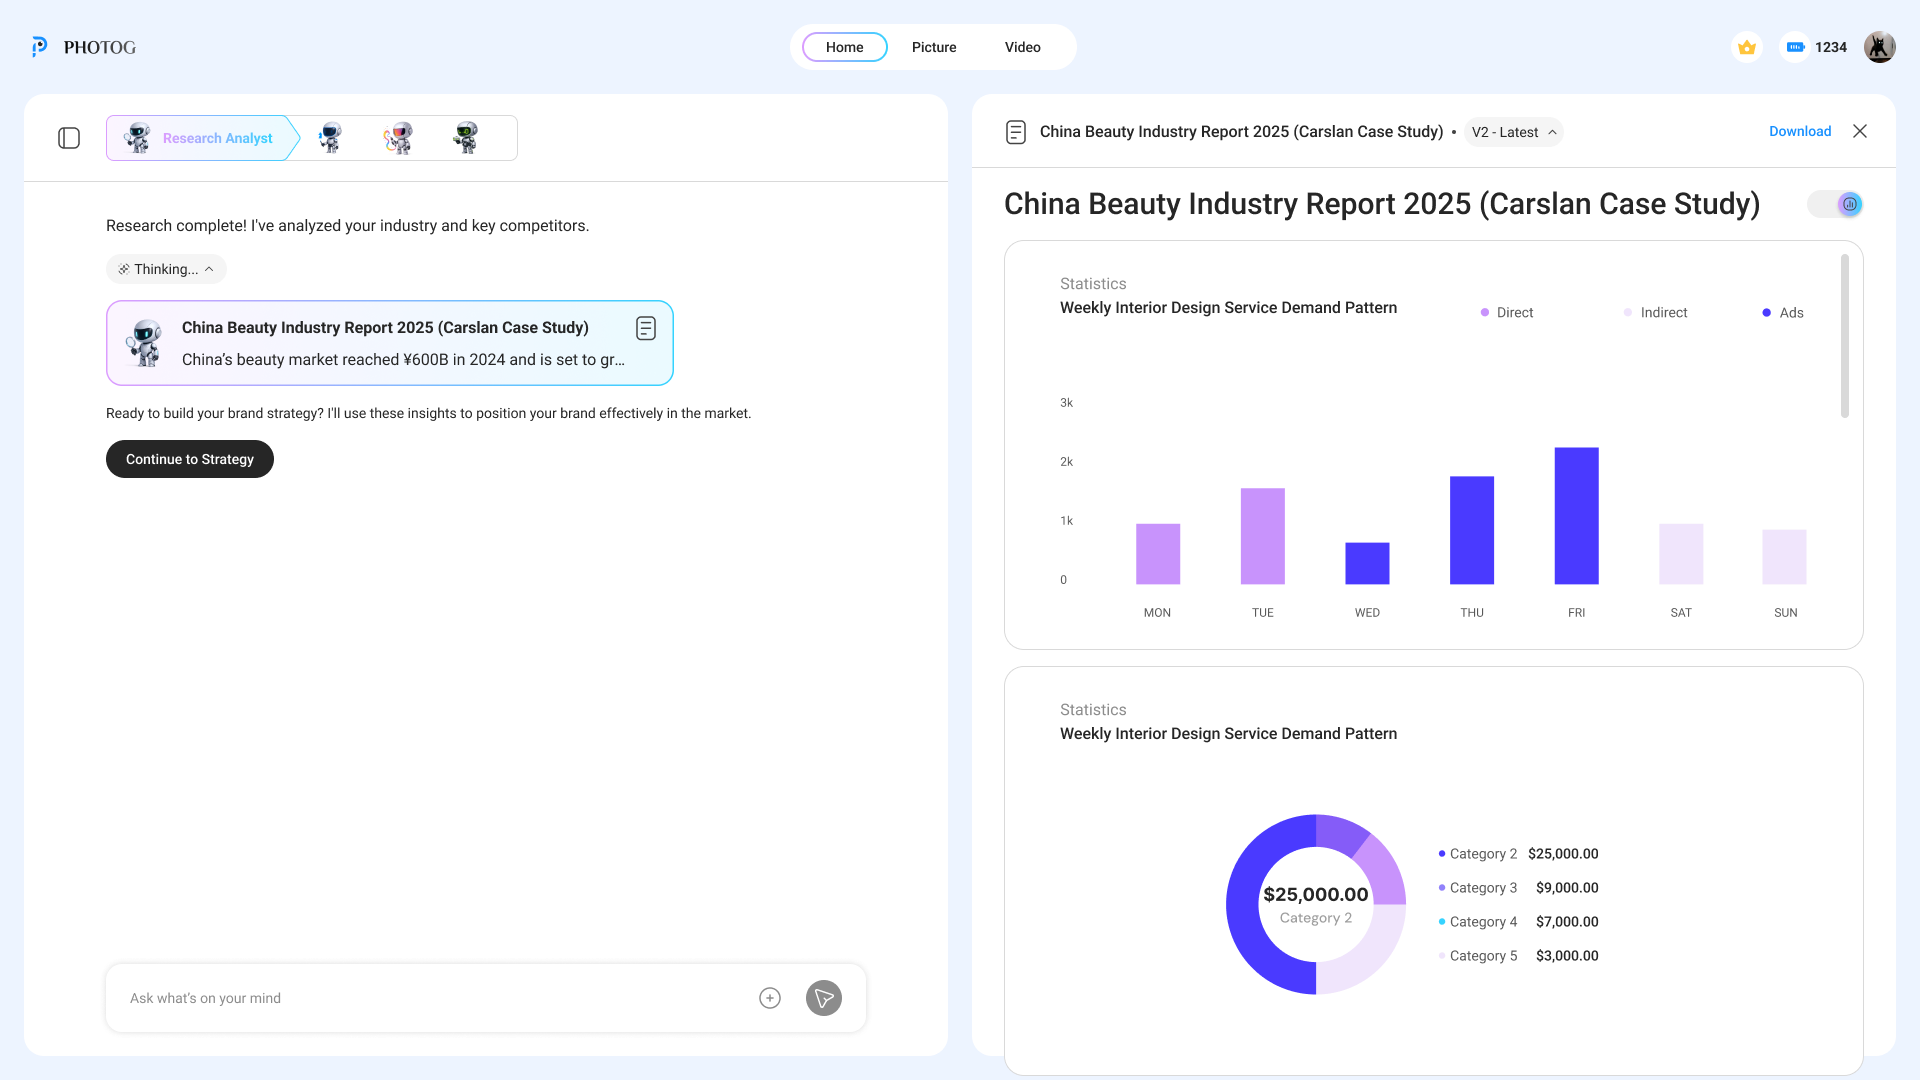Click the document icon on report card
Screen dimensions: 1920x1080
pyautogui.click(x=646, y=328)
